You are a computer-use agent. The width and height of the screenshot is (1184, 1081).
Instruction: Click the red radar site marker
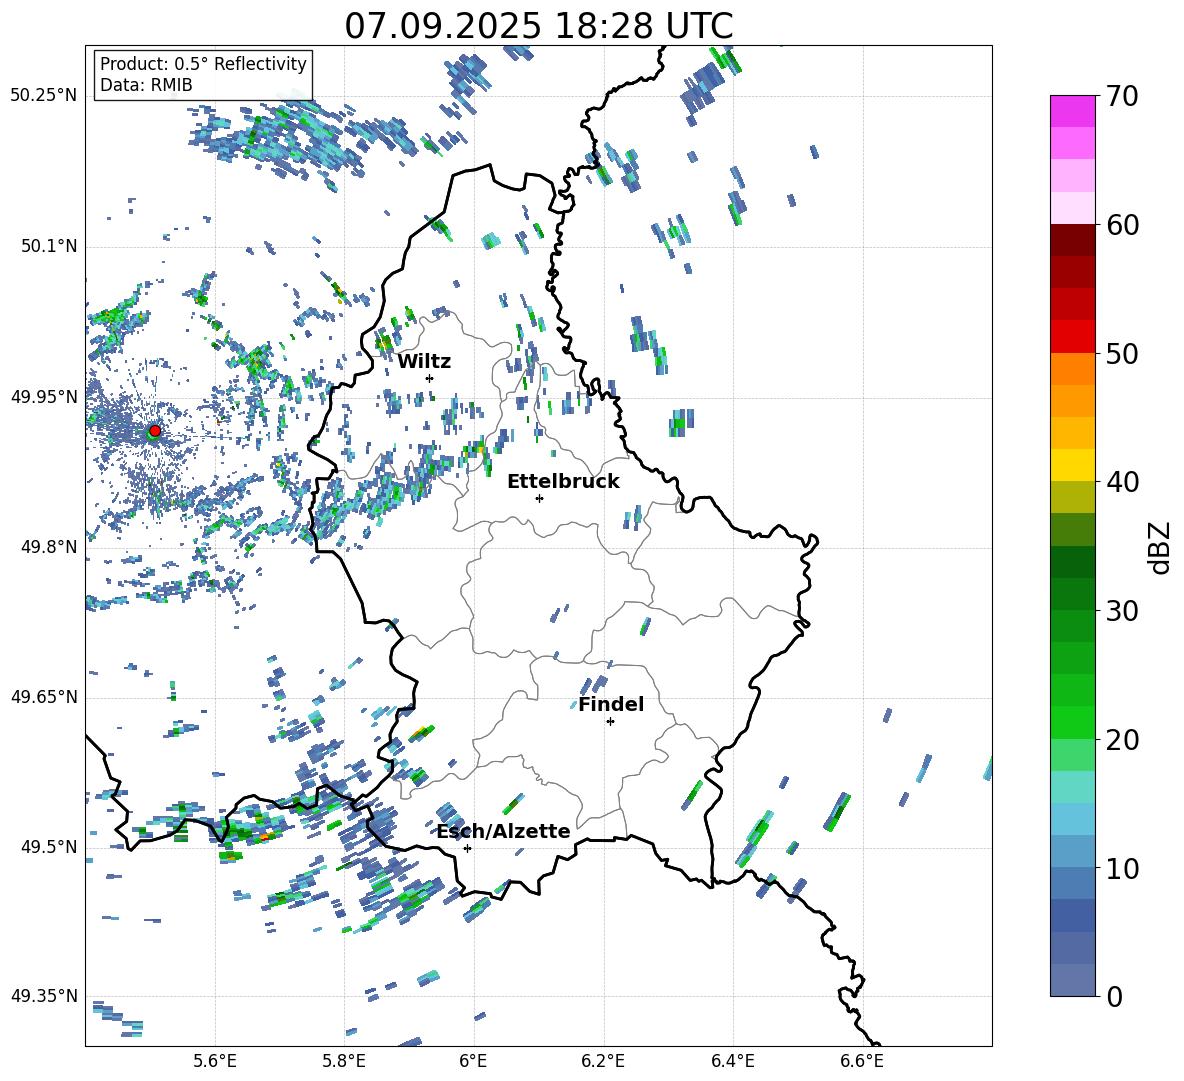[155, 430]
